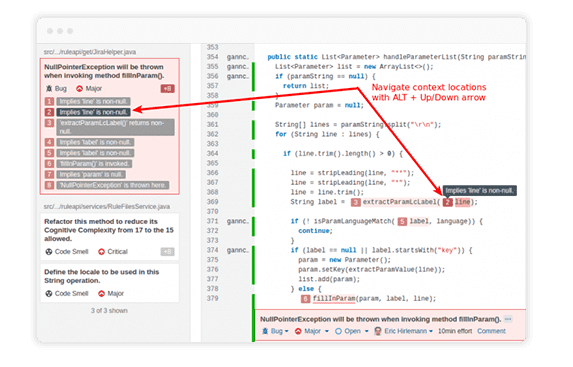Open JiraHelper.java file path in sidebar
The width and height of the screenshot is (573, 367).
[90, 52]
